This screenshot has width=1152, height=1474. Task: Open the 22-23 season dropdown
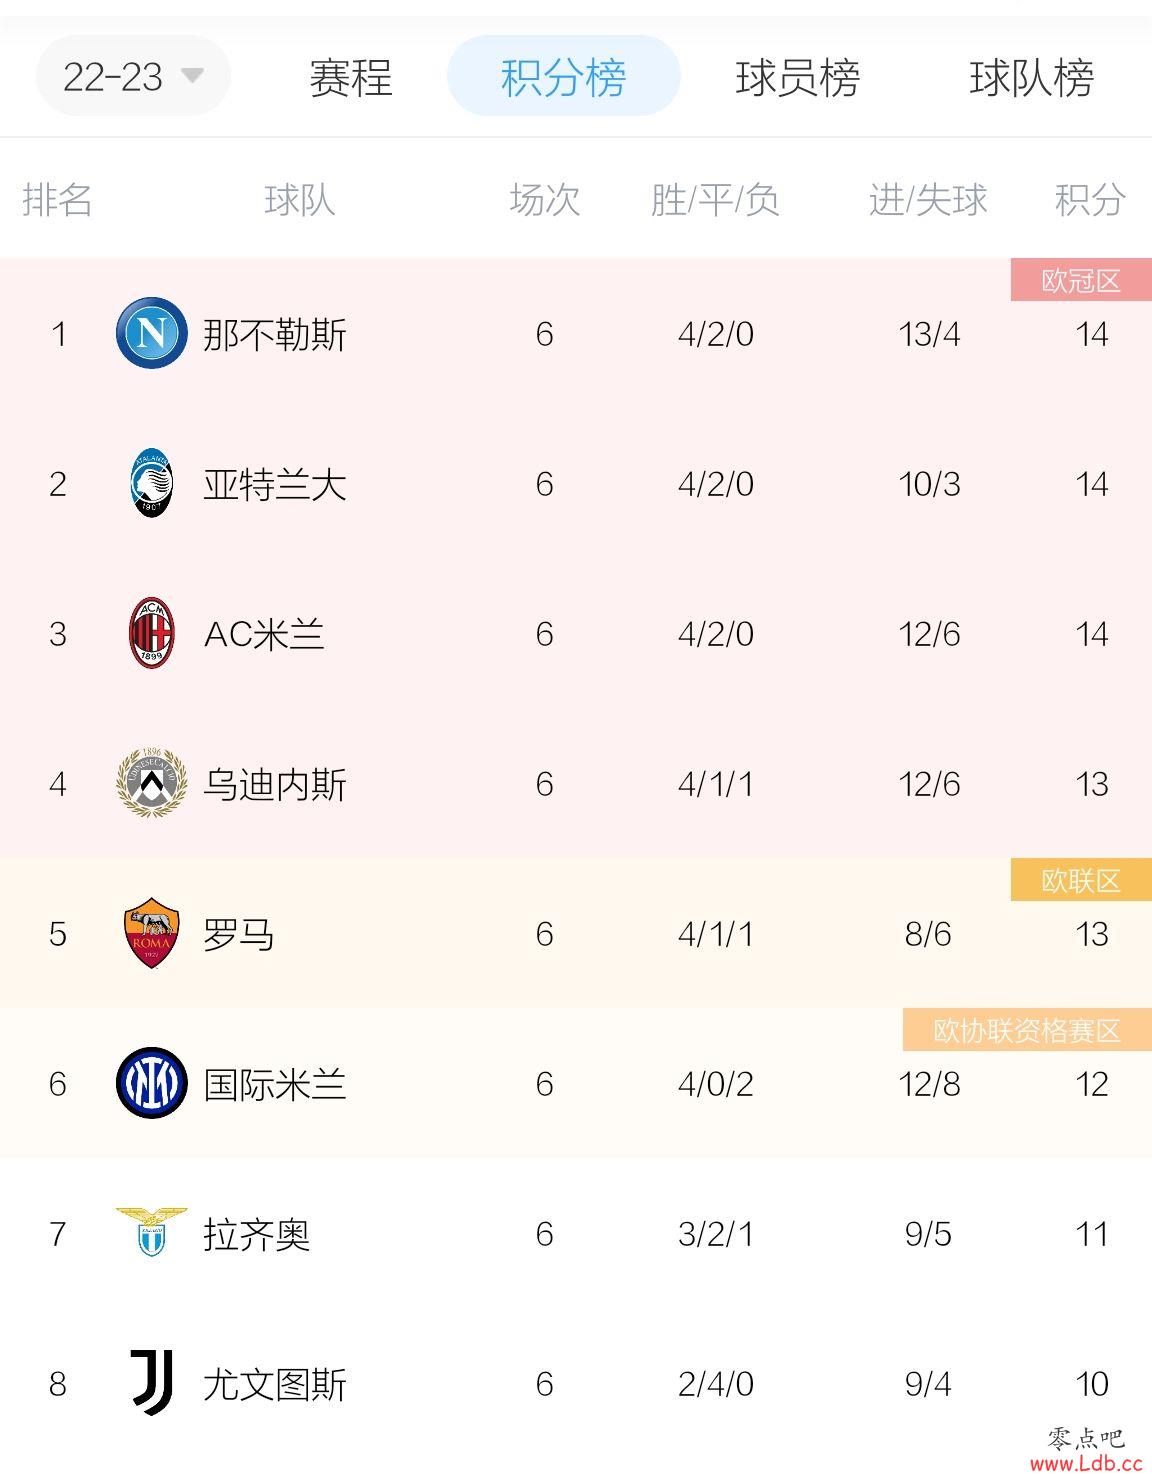tap(133, 76)
